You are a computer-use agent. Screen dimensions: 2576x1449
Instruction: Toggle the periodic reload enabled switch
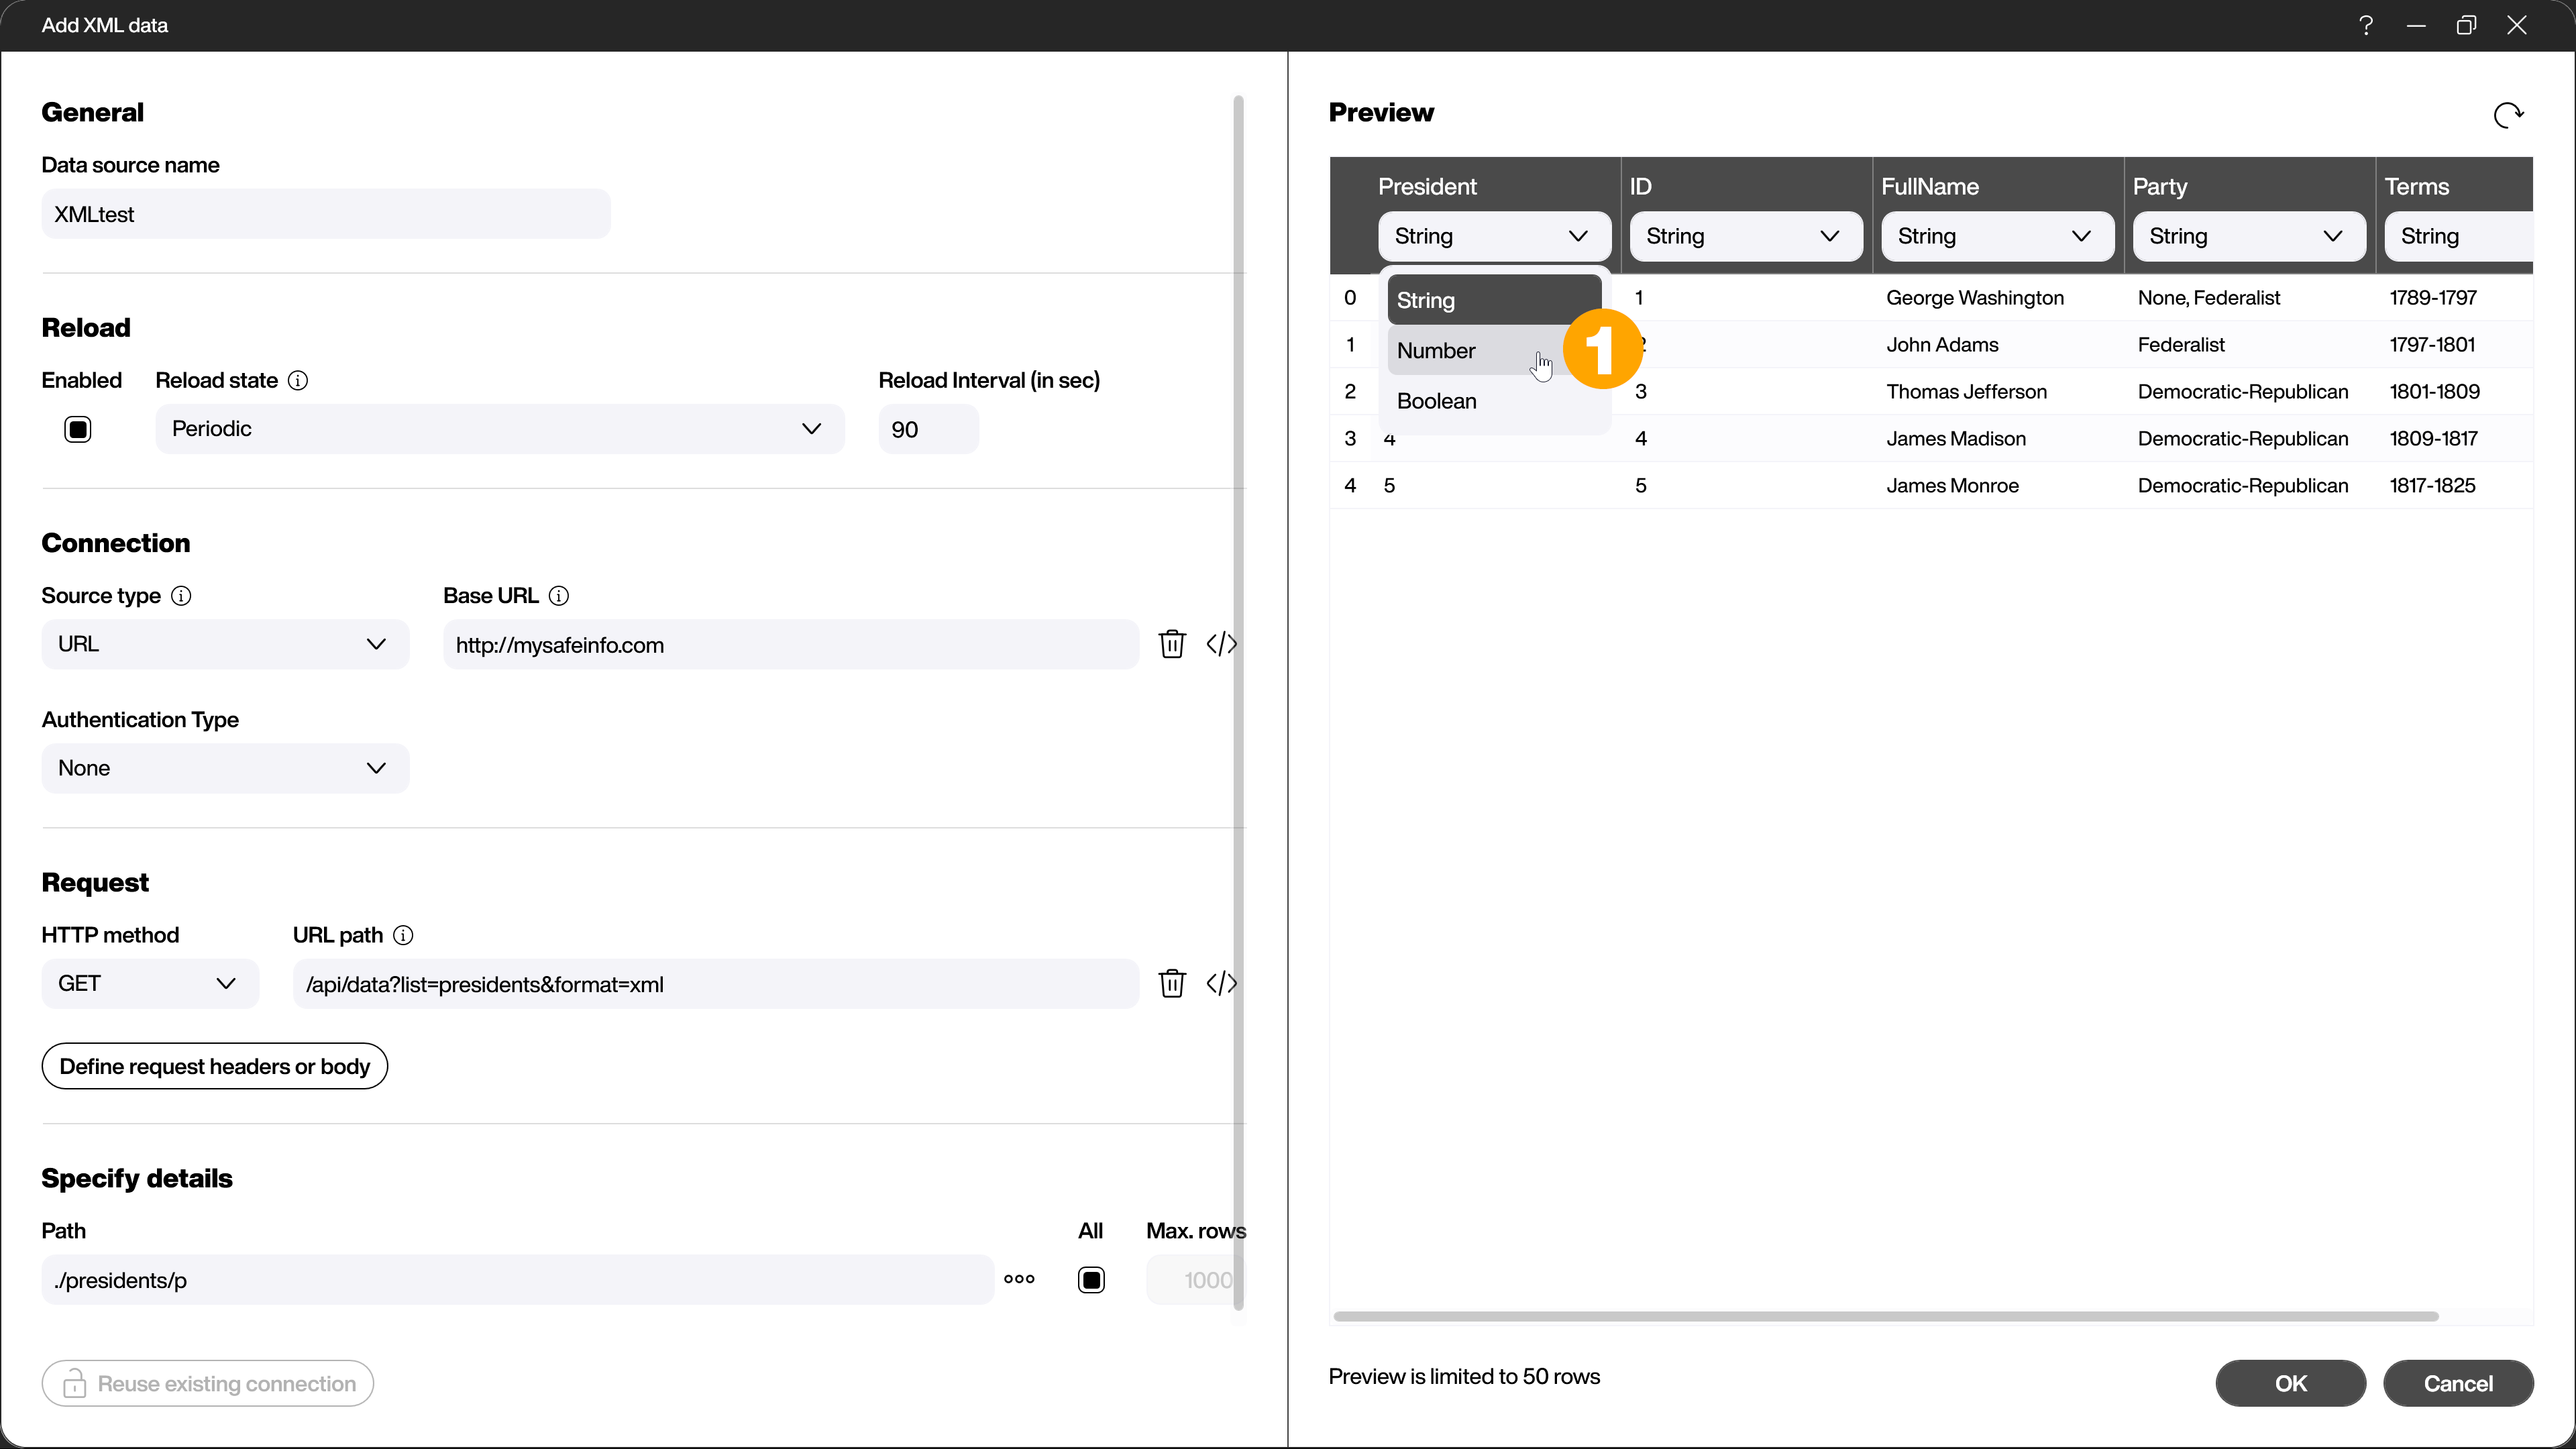[78, 428]
